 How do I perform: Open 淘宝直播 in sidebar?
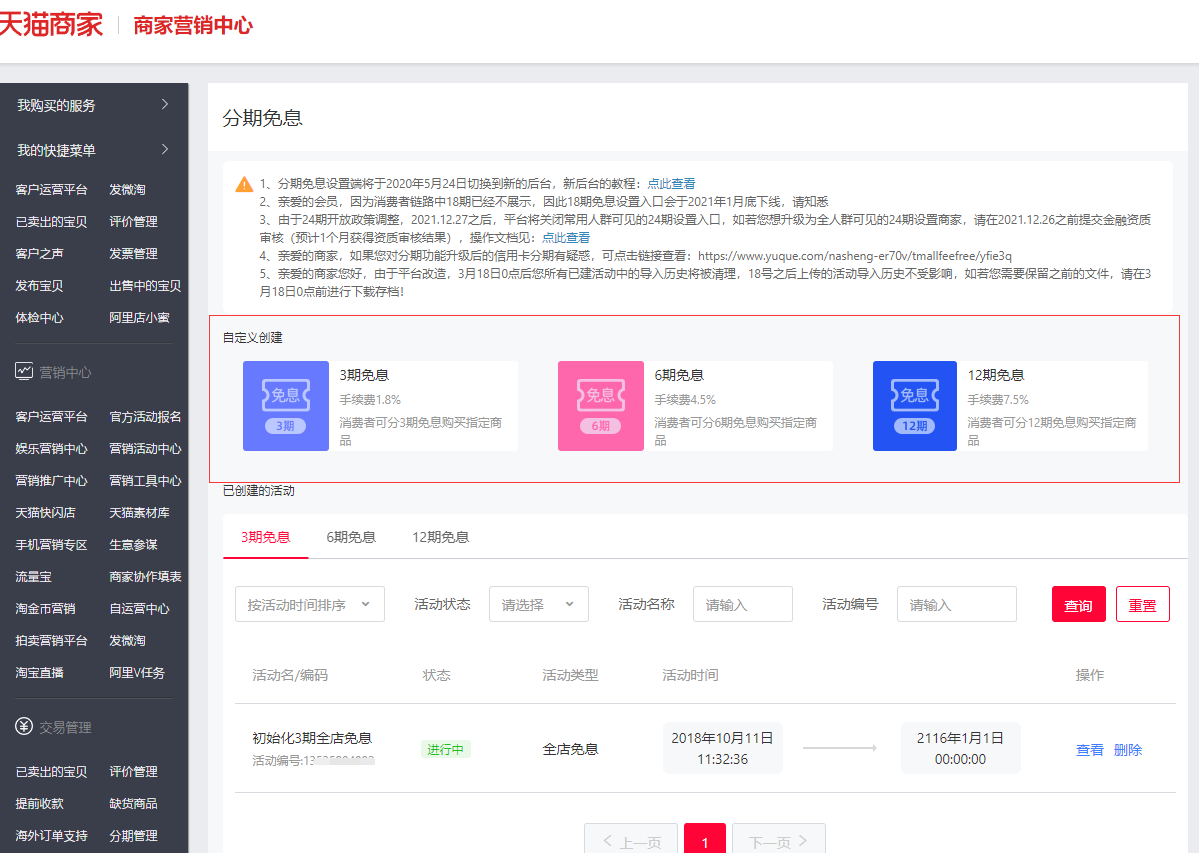pyautogui.click(x=39, y=673)
